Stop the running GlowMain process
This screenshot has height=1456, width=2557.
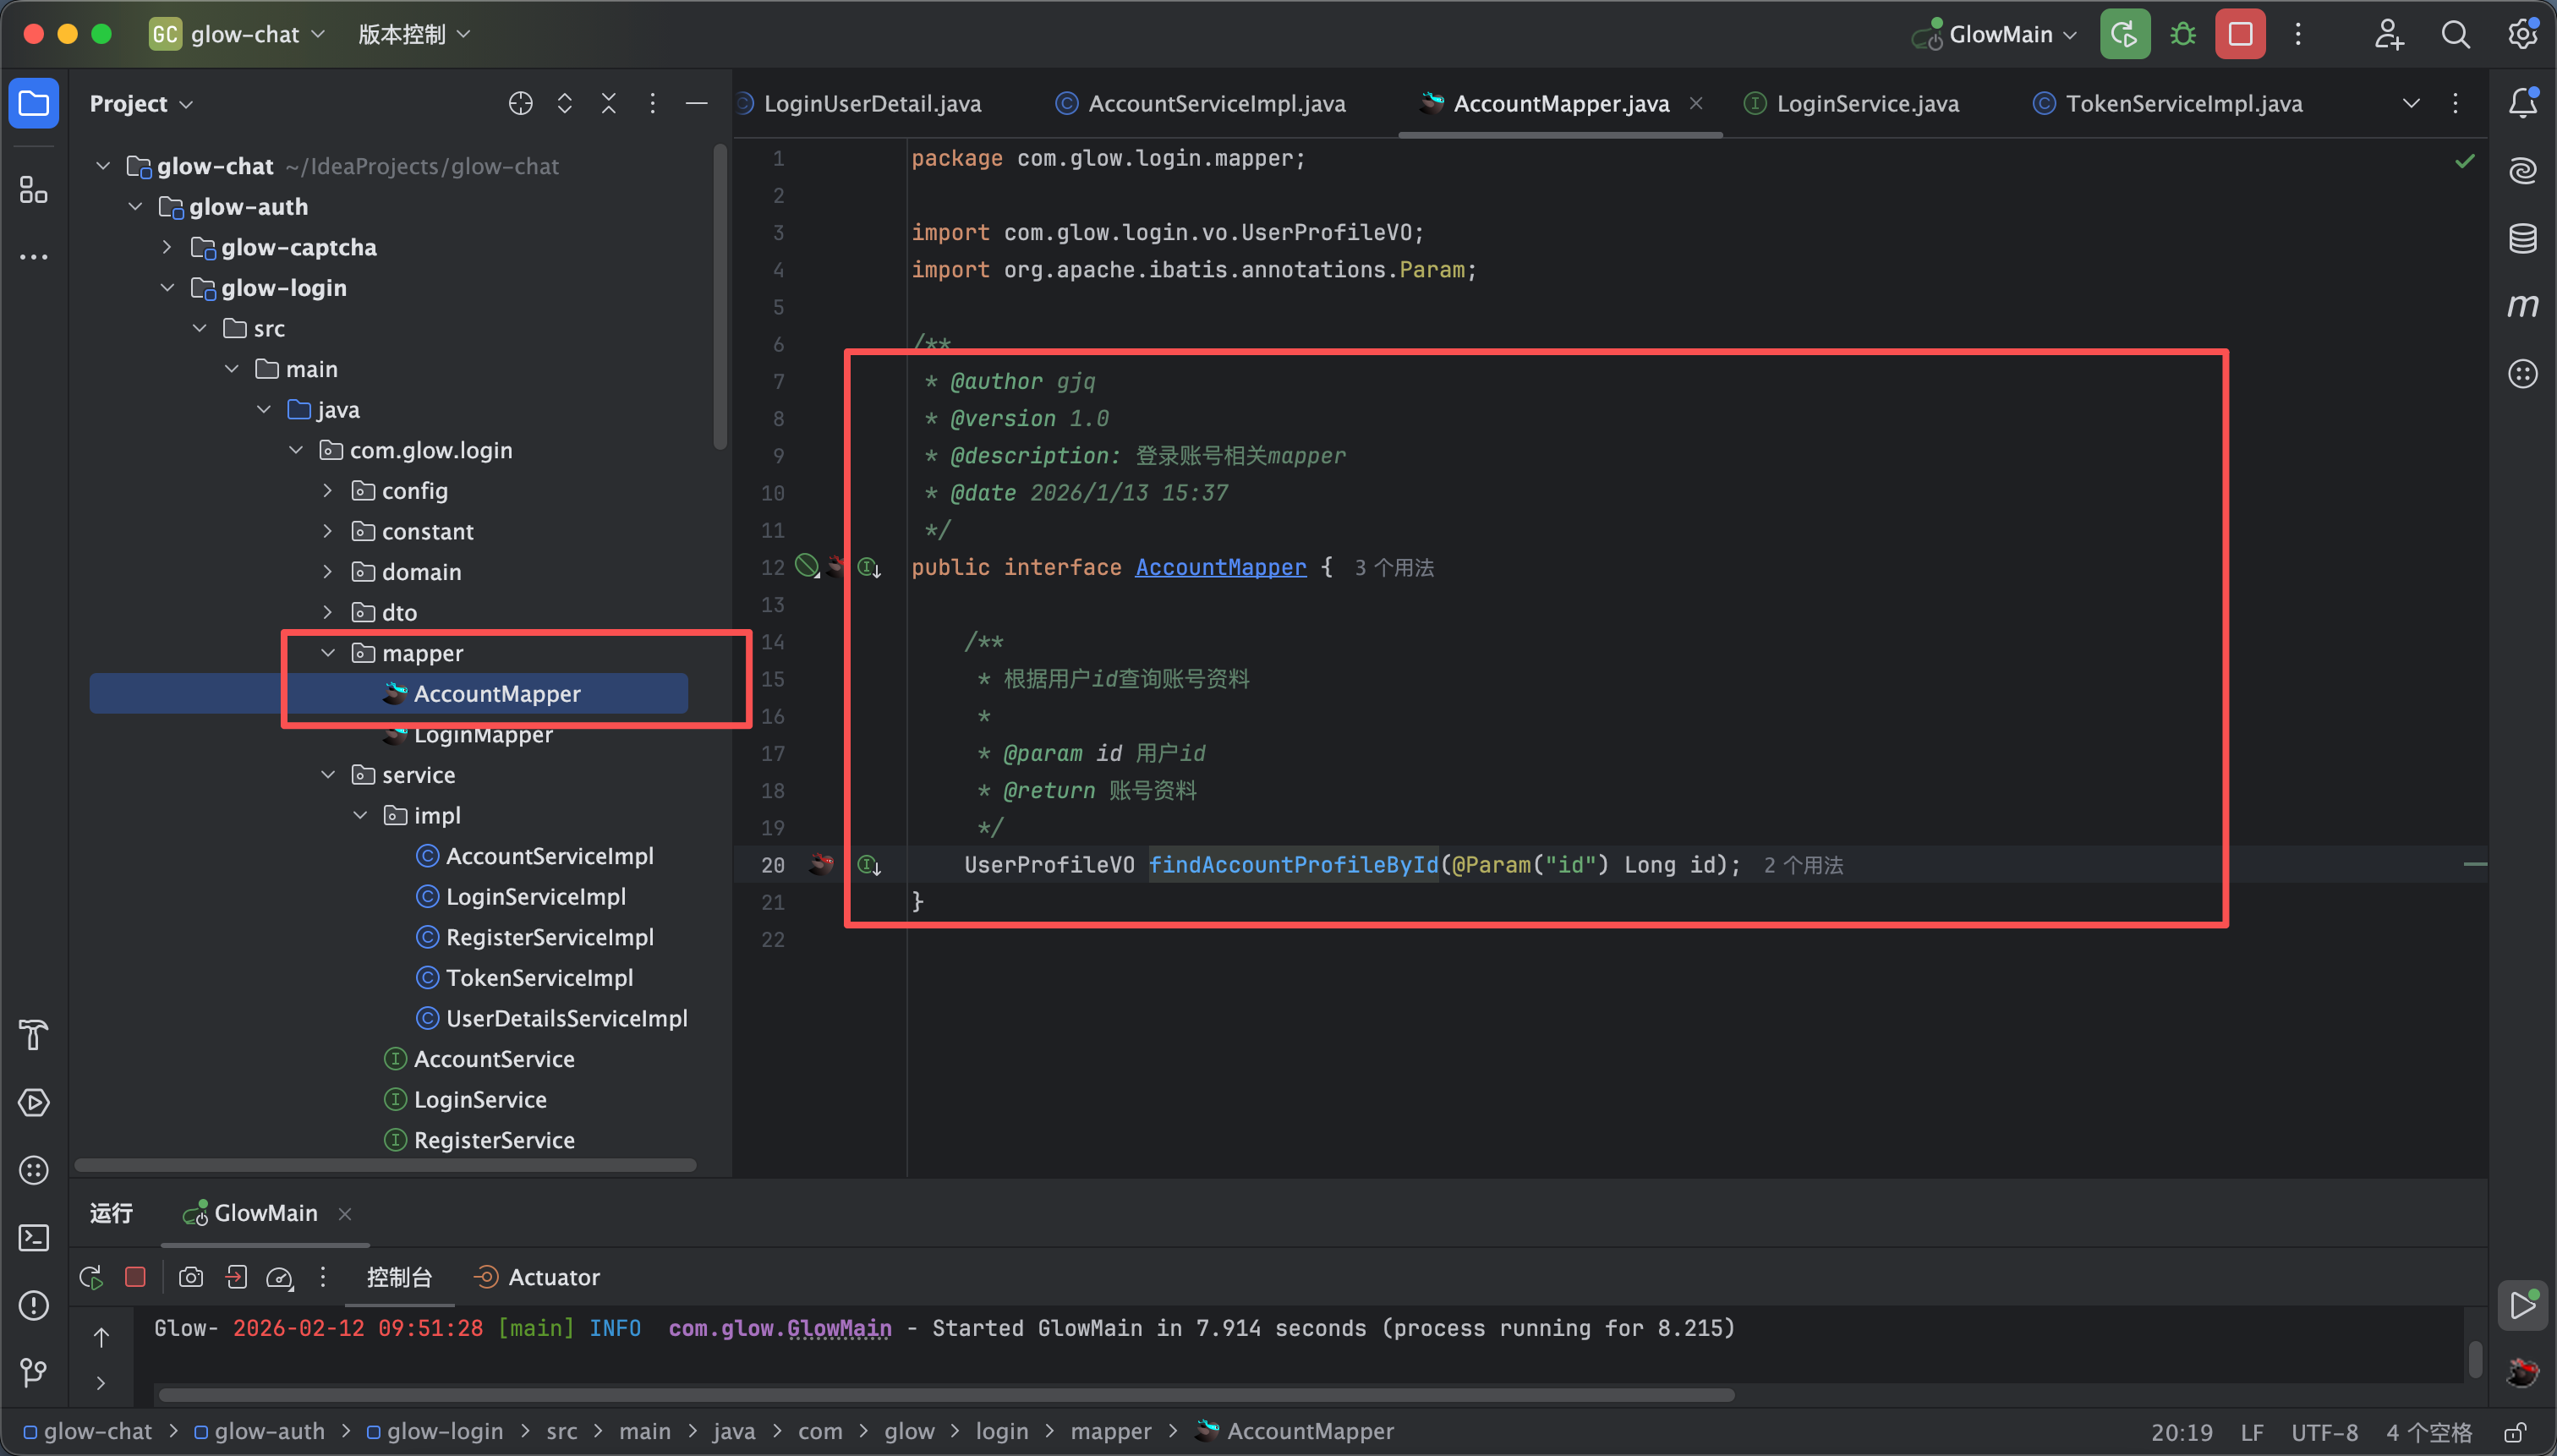(2239, 35)
